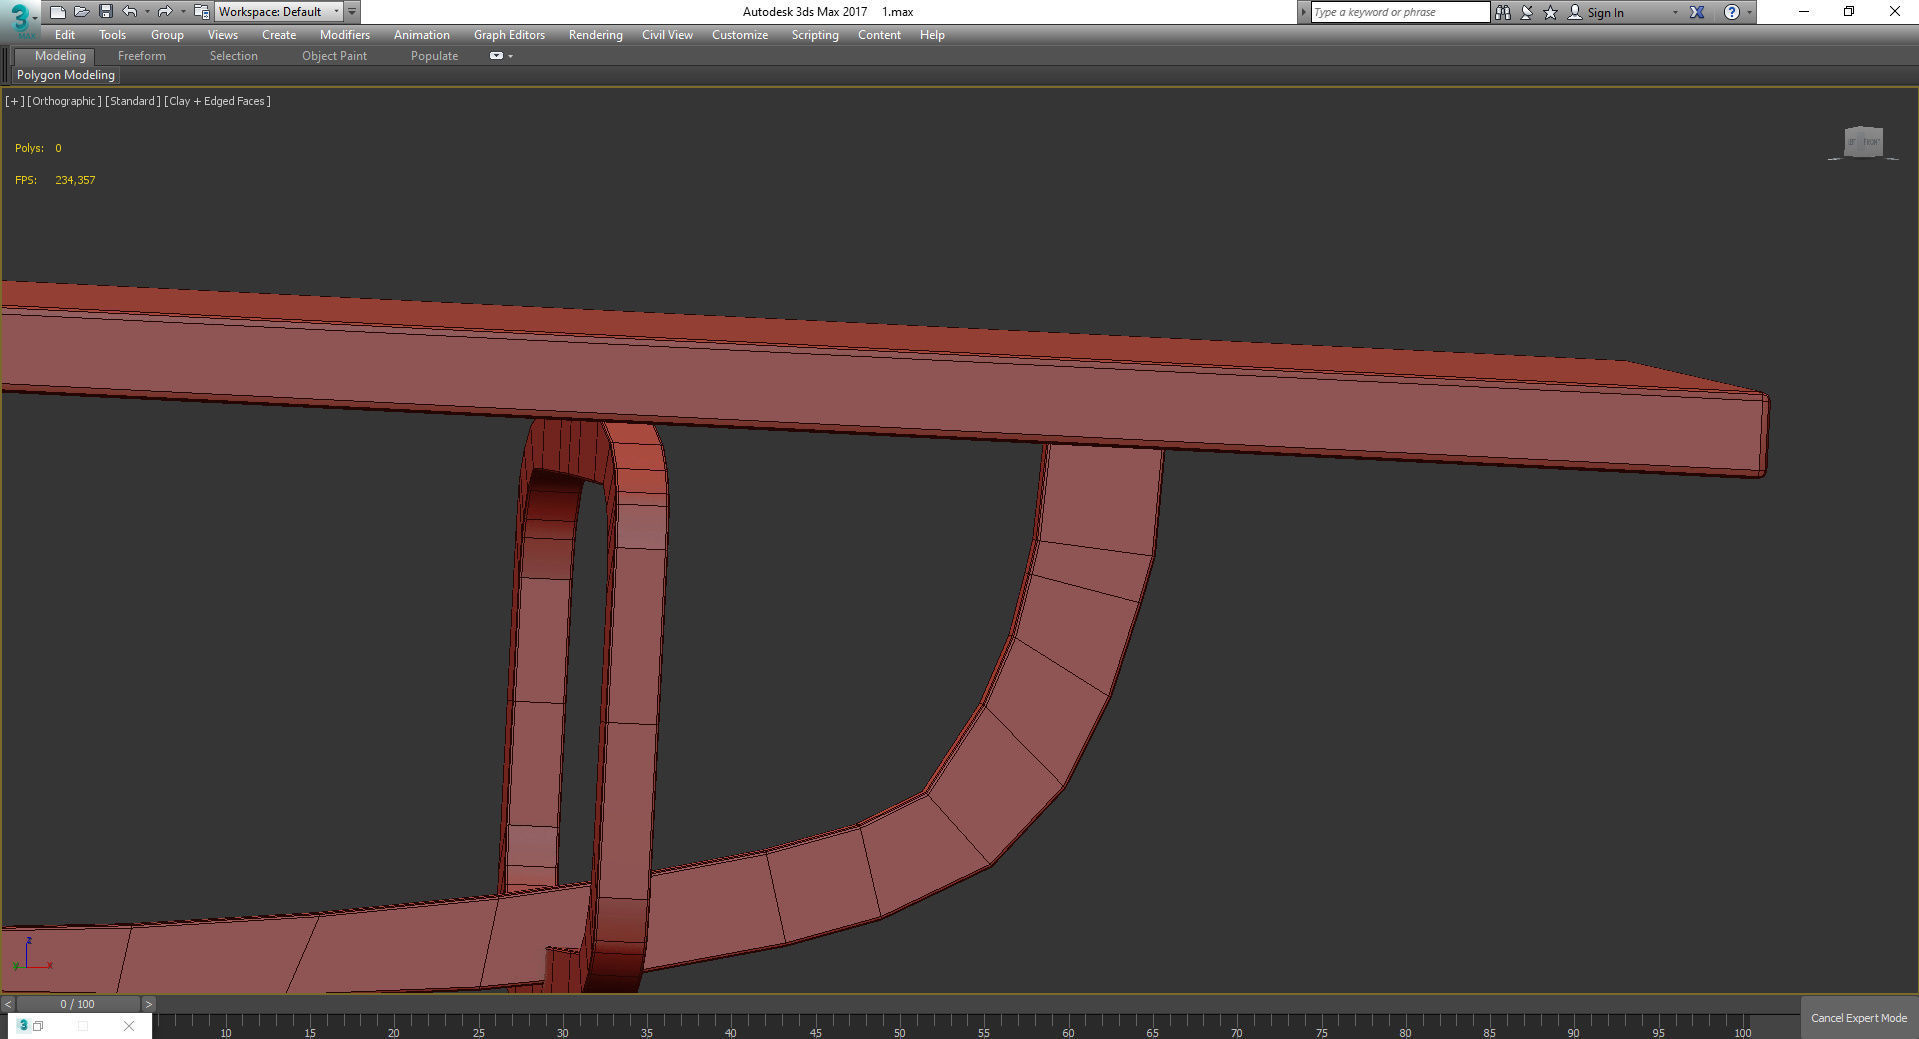Viewport: 1919px width, 1039px height.
Task: Create a new scene with New icon
Action: [x=58, y=12]
